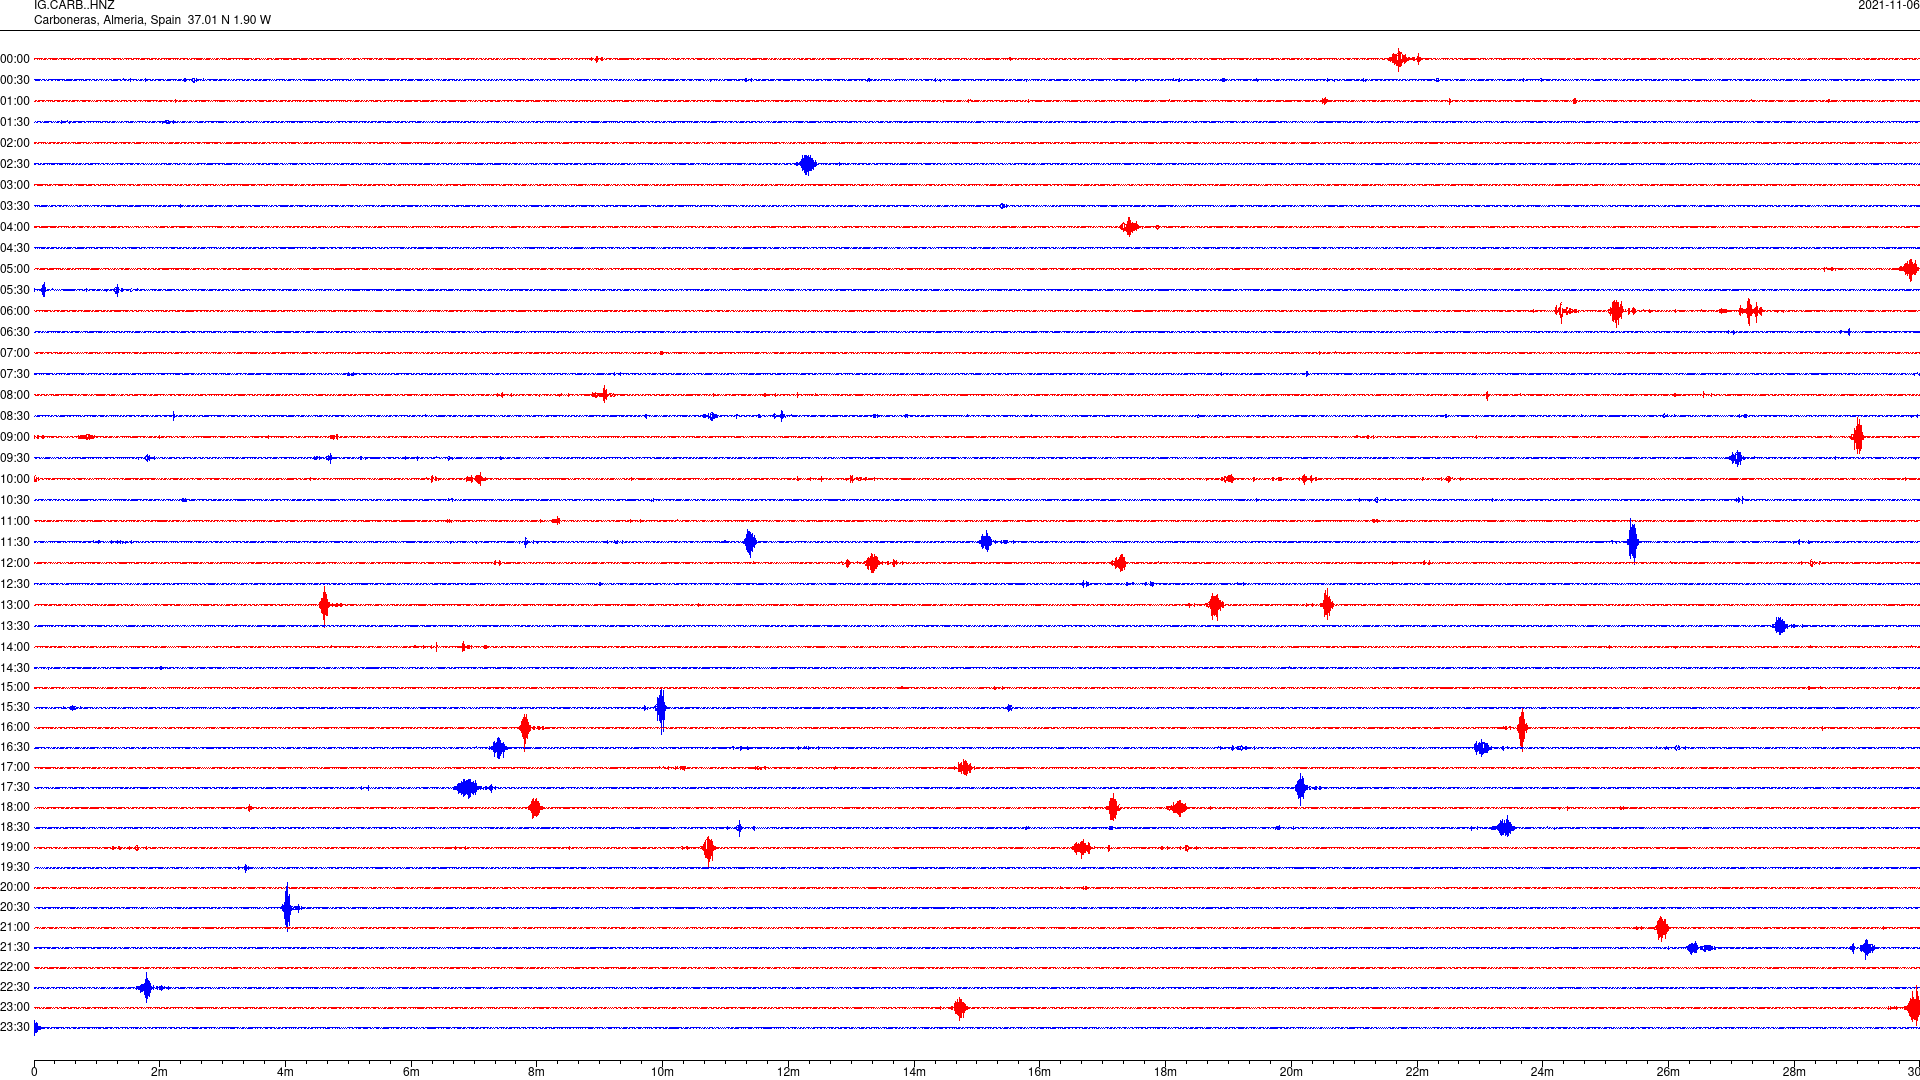This screenshot has width=1920, height=1080.
Task: Select the 13:00 time row label
Action: pyautogui.click(x=15, y=605)
